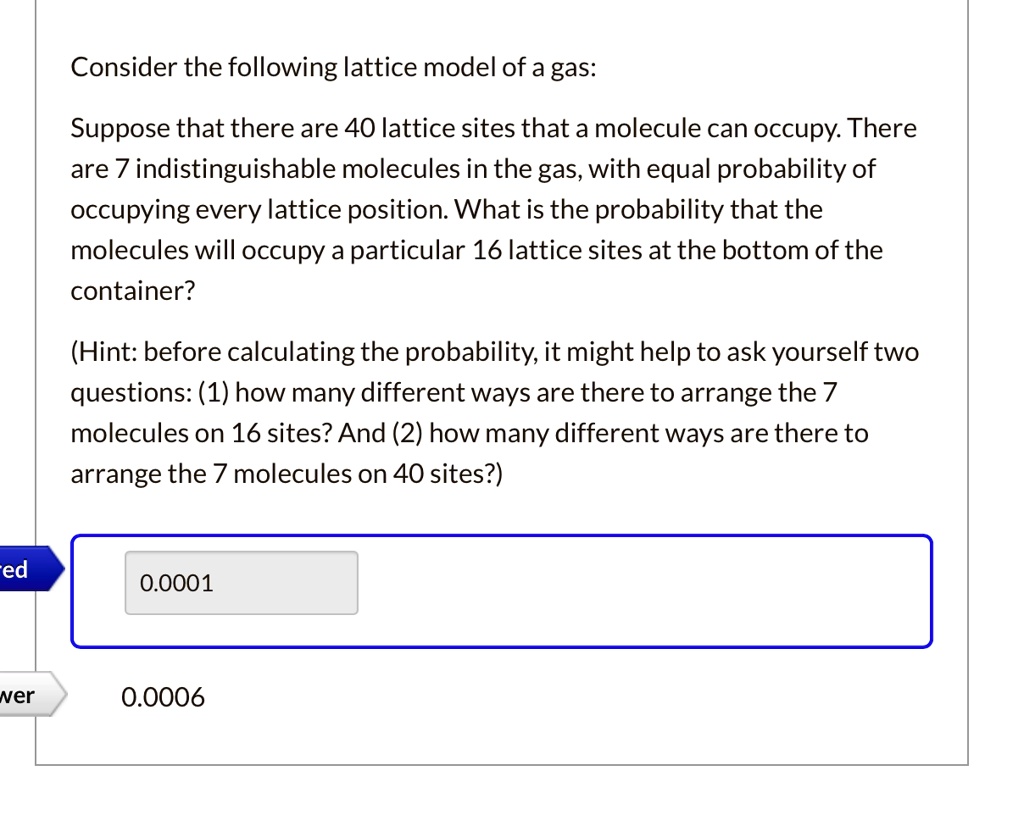Image resolution: width=1024 pixels, height=815 pixels.
Task: Click heading 'Consider the following lattice model'
Action: coord(333,68)
